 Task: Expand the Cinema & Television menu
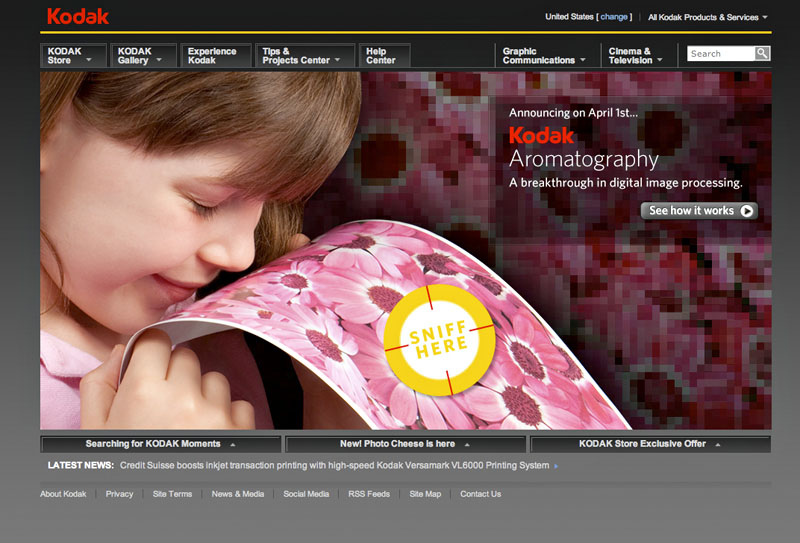pos(637,56)
